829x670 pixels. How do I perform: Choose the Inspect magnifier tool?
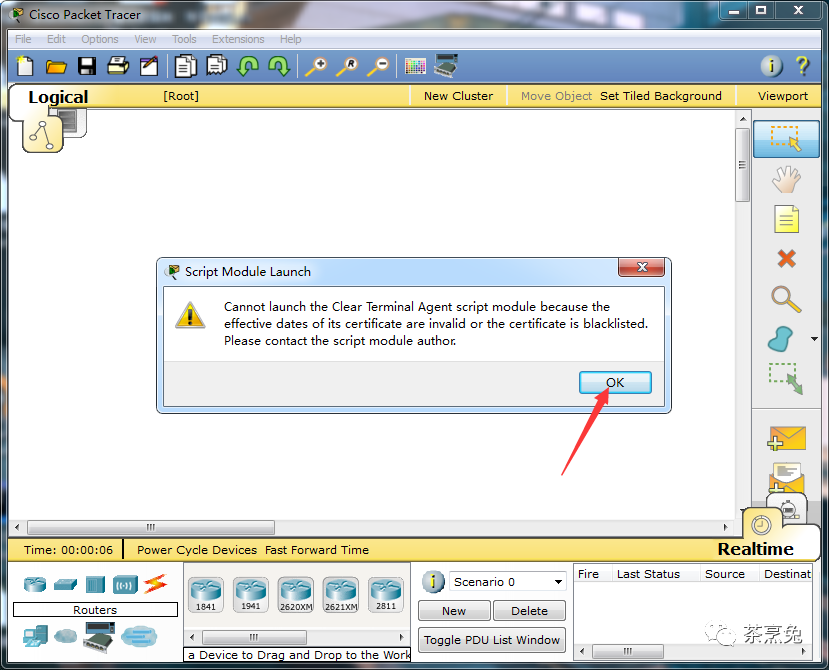[786, 299]
